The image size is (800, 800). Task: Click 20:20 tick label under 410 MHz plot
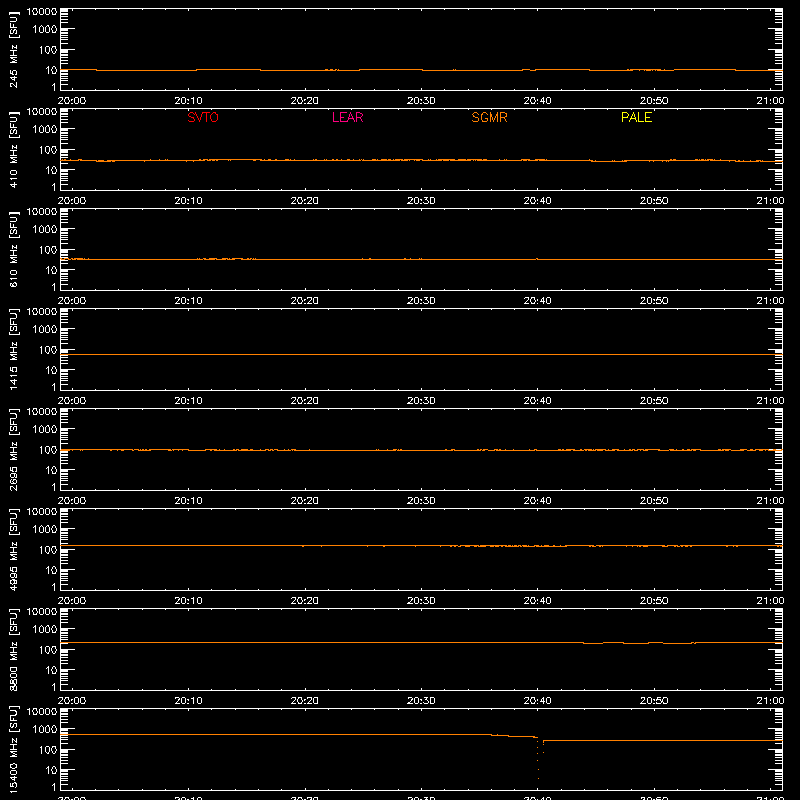click(x=305, y=201)
